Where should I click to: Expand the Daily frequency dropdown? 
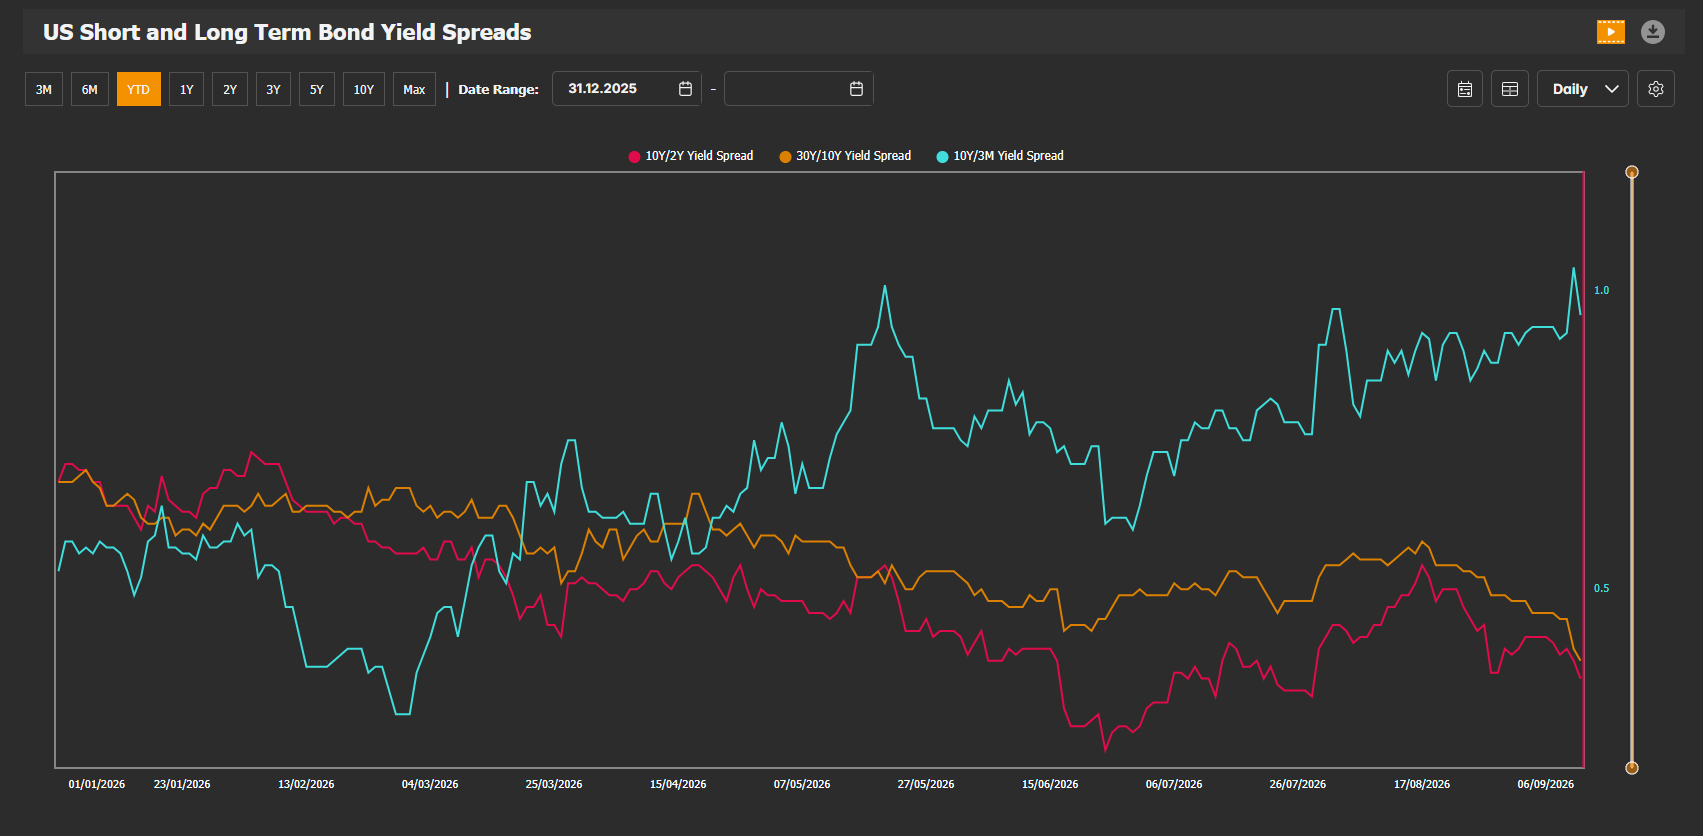click(x=1583, y=89)
